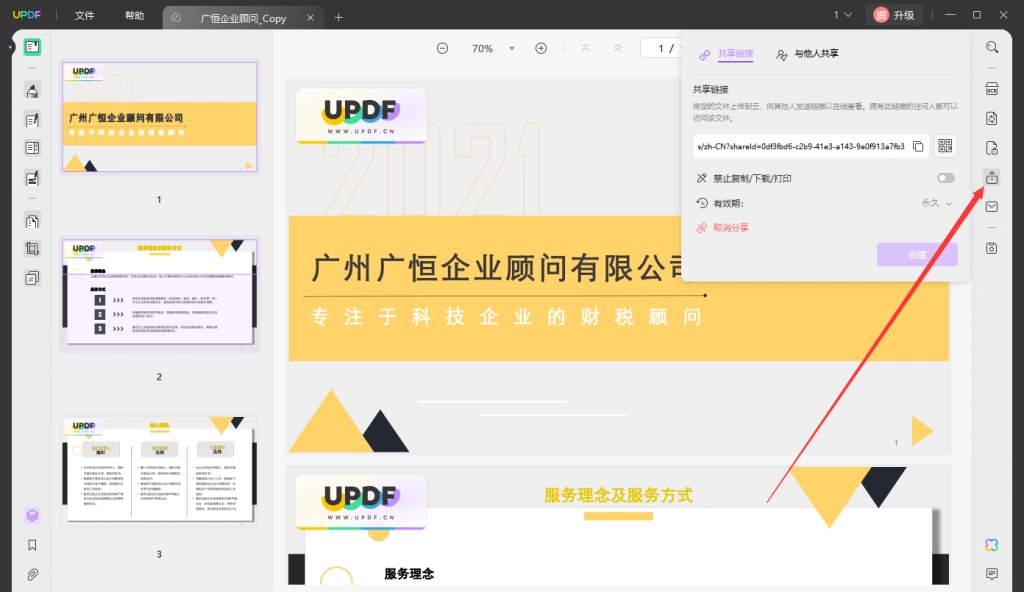
Task: Open the OCR recognition tool
Action: pos(992,89)
